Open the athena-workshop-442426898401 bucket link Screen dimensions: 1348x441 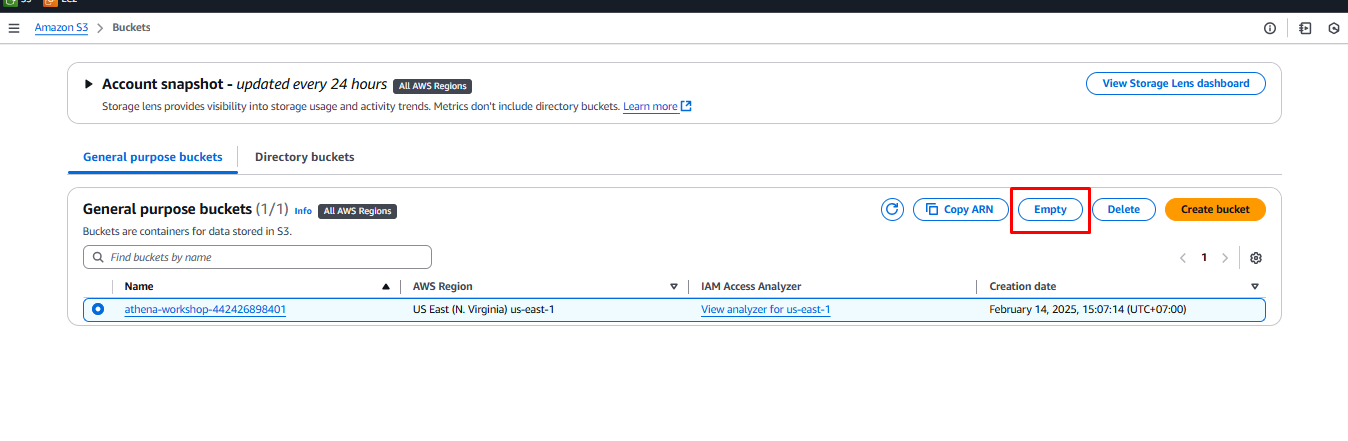205,310
